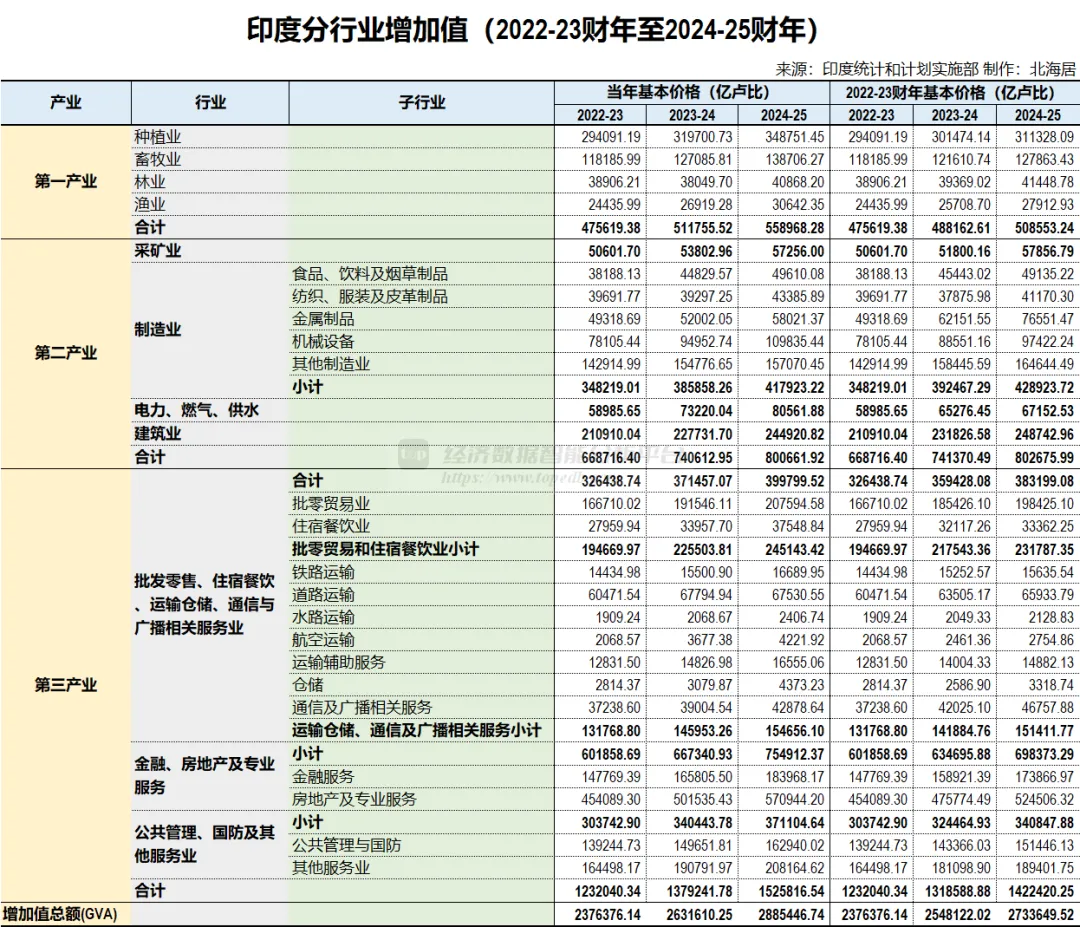
Task: Select the 机械设备 sub-industry
Action: [x=324, y=342]
